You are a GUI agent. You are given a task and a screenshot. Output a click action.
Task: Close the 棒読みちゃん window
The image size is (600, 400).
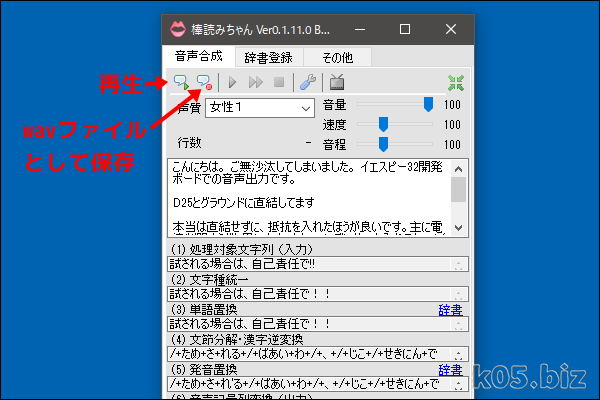pyautogui.click(x=451, y=29)
